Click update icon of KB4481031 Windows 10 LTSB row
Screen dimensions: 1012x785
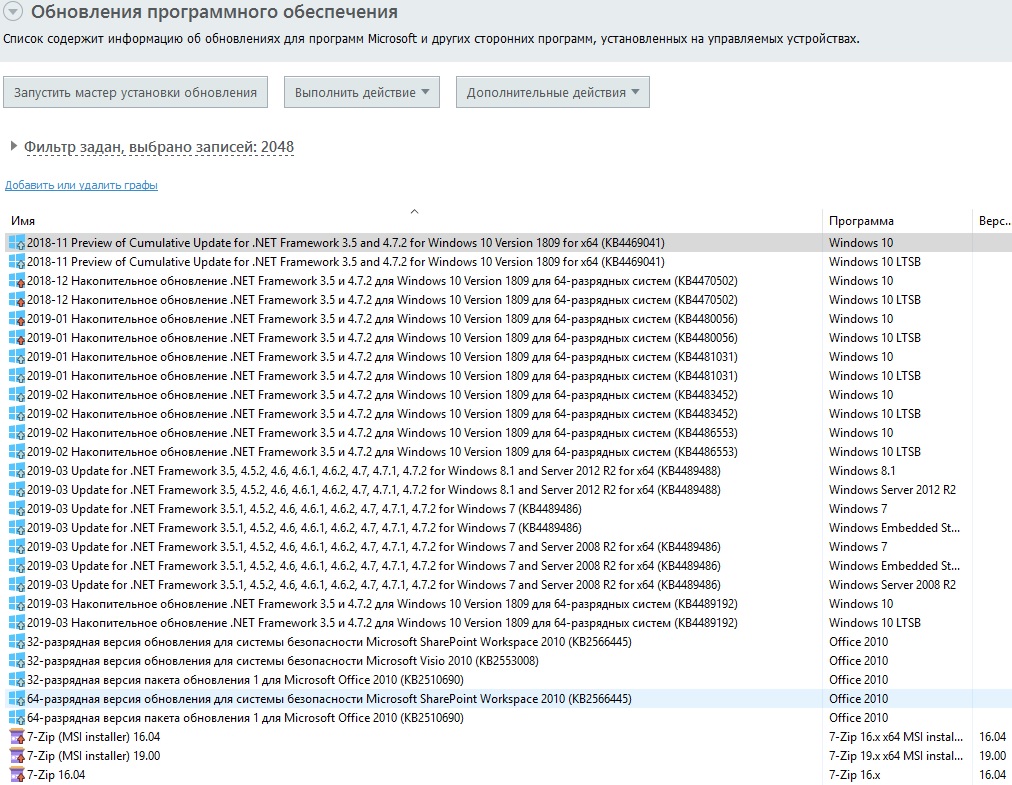click(17, 376)
